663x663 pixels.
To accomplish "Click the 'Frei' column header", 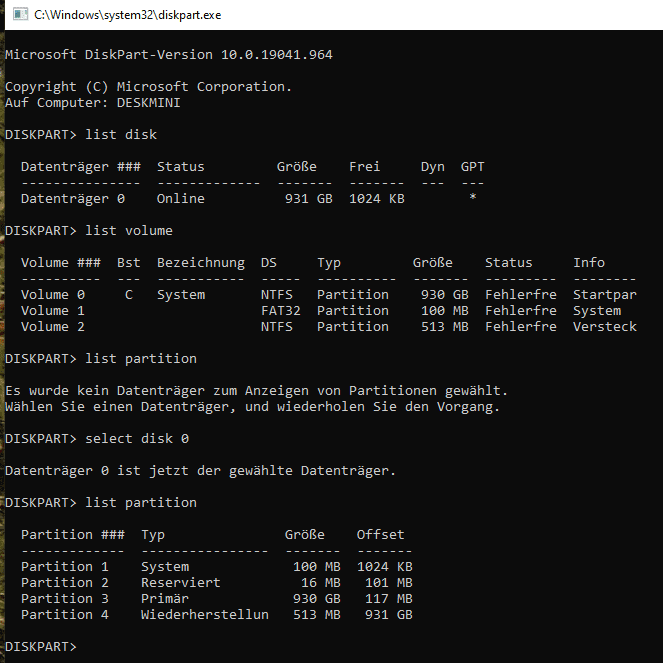I will coord(364,167).
